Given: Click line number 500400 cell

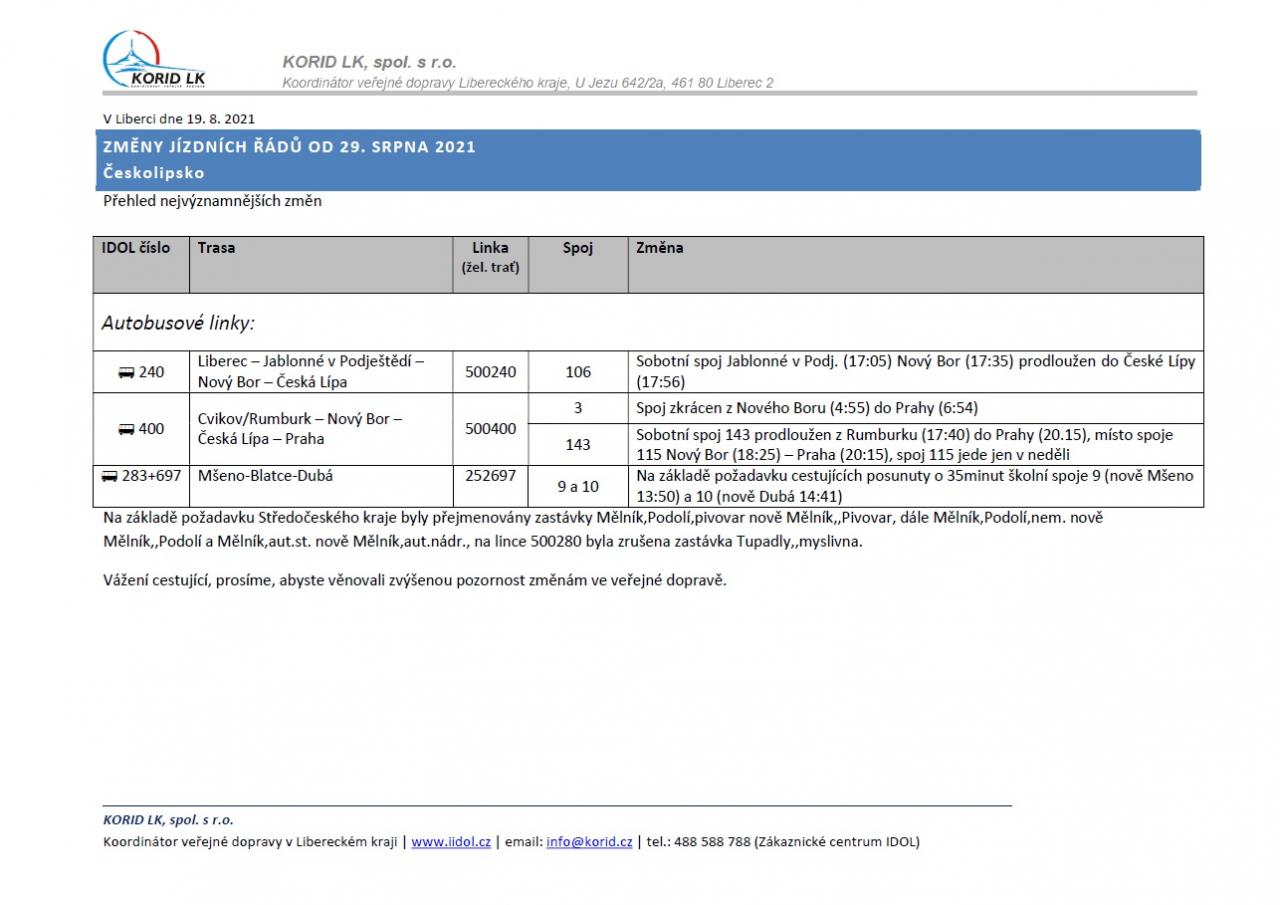Looking at the screenshot, I should 490,429.
